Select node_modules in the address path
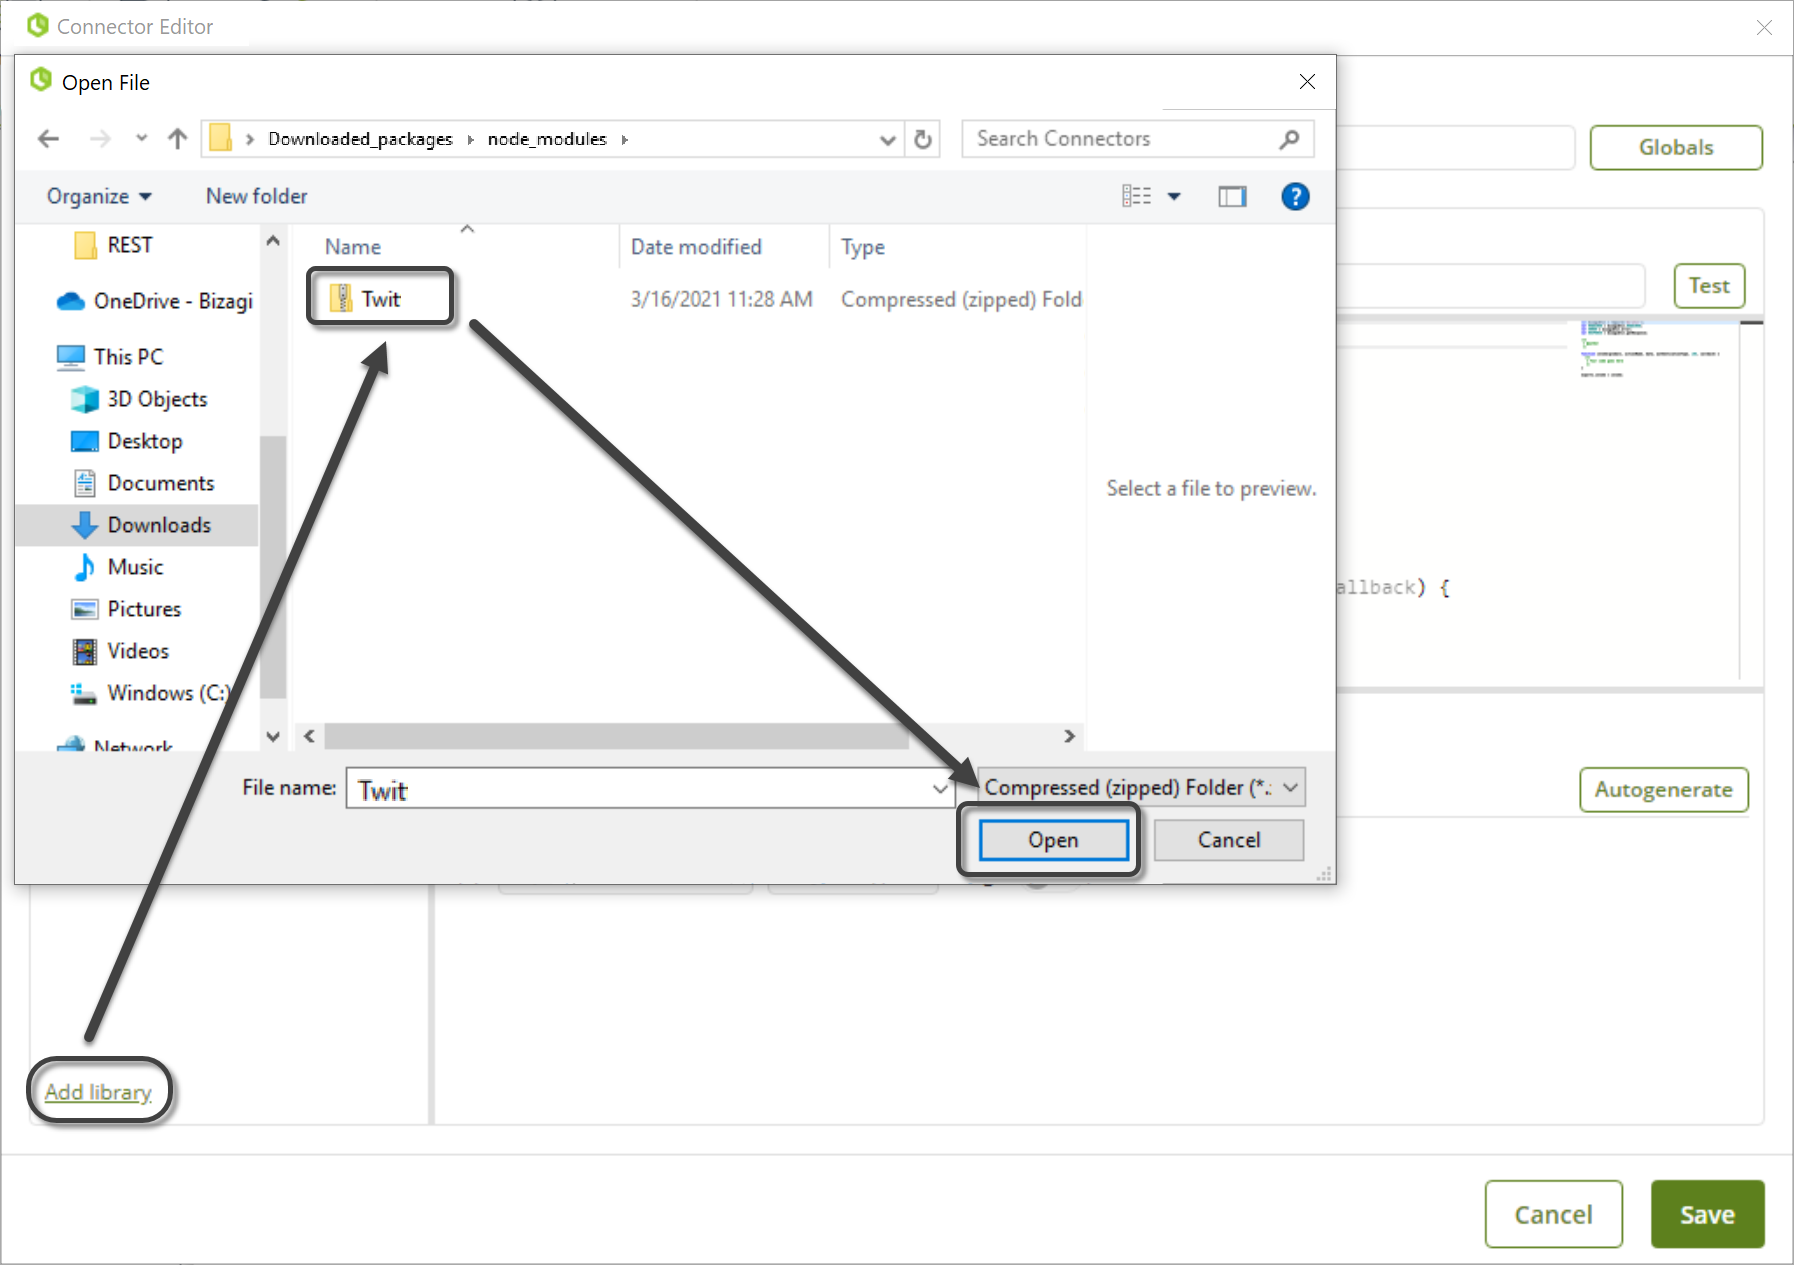The height and width of the screenshot is (1265, 1794). pyautogui.click(x=547, y=139)
